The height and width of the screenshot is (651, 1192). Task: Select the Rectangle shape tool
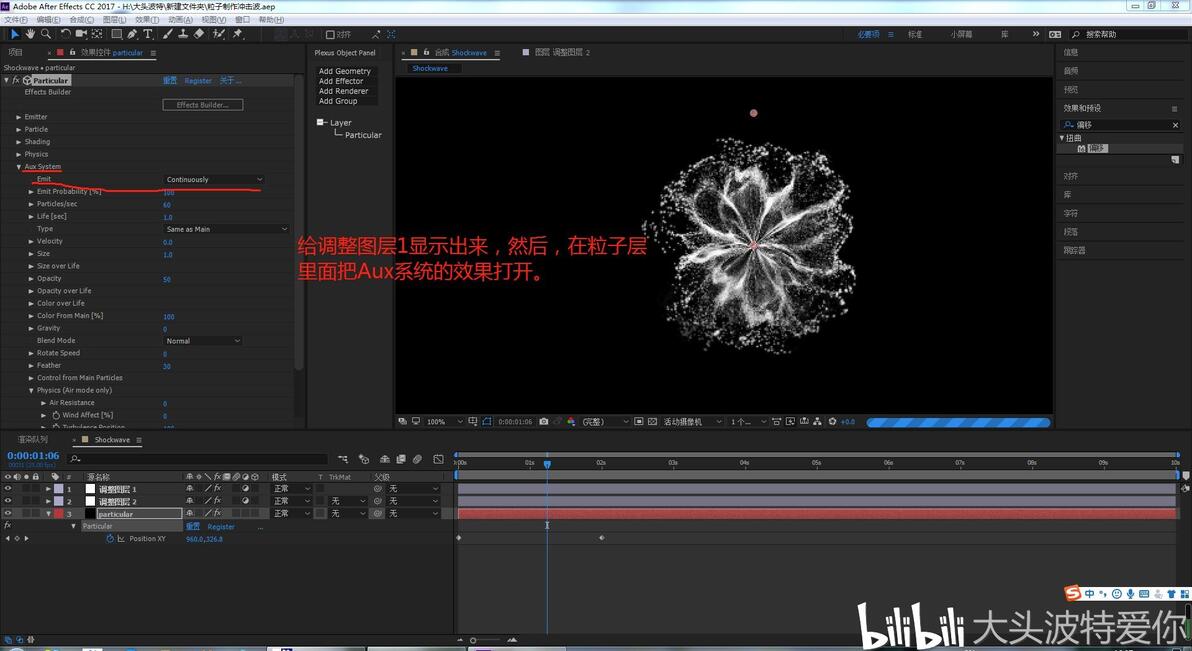[x=116, y=34]
